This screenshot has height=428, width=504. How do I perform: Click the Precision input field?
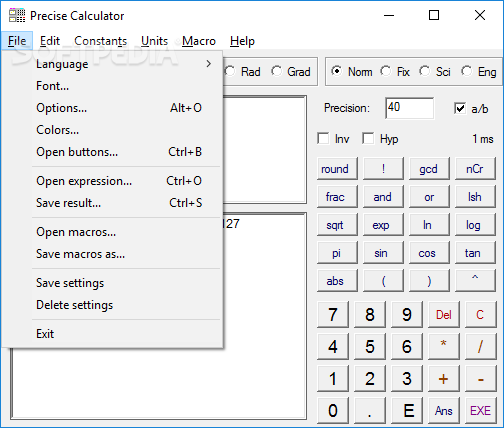[409, 108]
